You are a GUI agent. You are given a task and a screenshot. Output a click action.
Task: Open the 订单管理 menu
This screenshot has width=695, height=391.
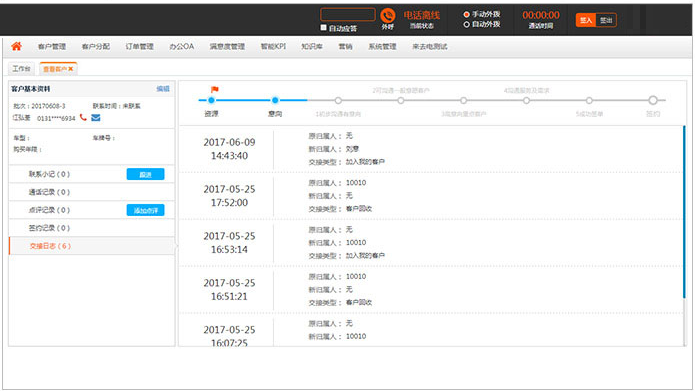[x=140, y=47]
